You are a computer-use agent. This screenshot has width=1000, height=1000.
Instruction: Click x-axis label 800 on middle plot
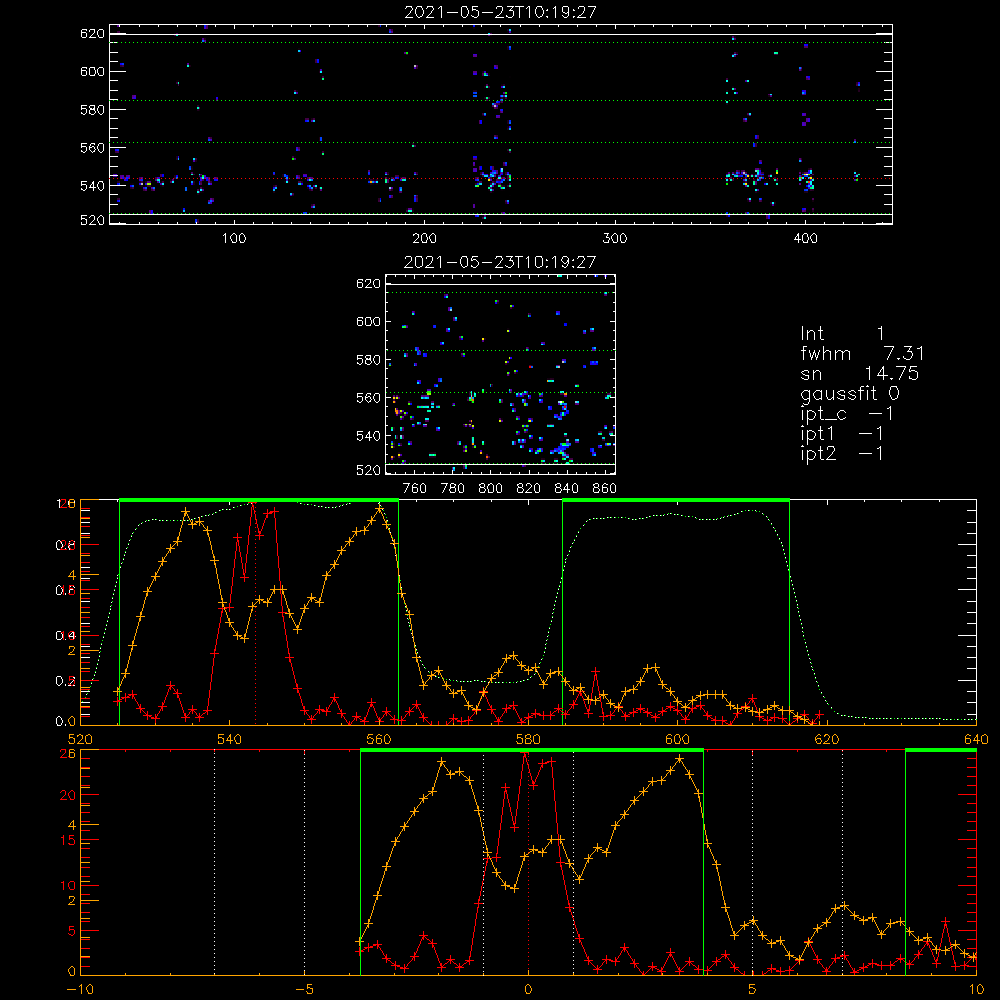click(490, 489)
